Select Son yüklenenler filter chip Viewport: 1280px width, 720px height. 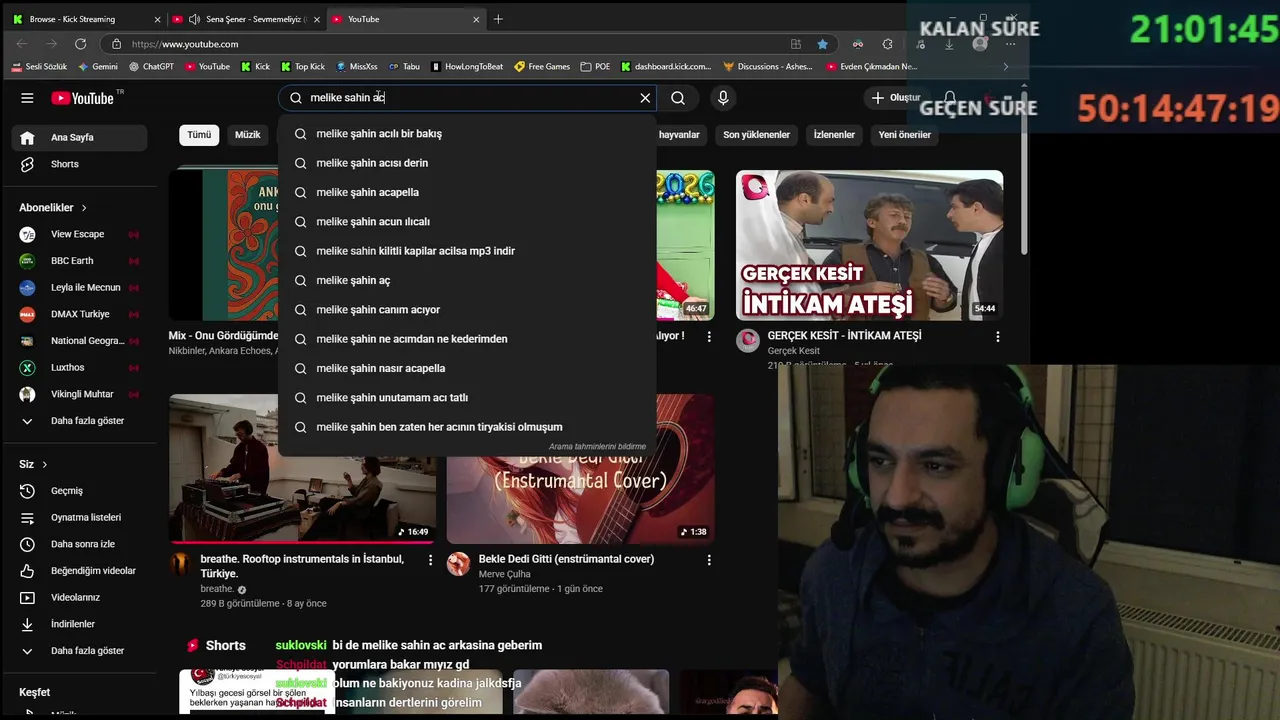756,135
